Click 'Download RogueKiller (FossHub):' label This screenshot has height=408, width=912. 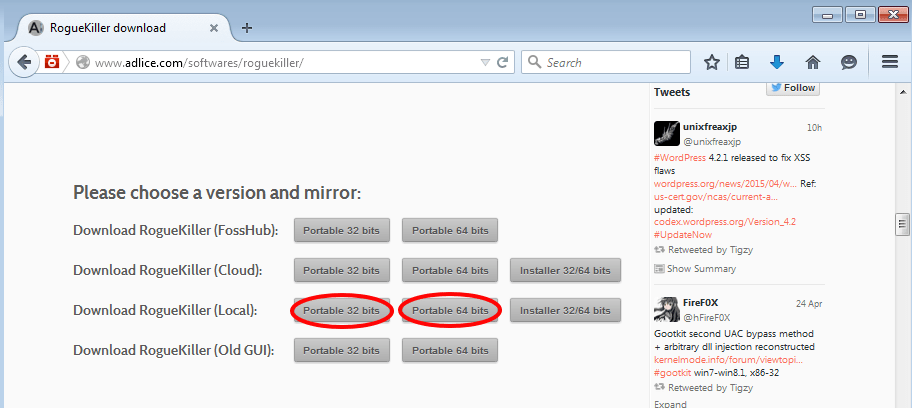click(176, 230)
